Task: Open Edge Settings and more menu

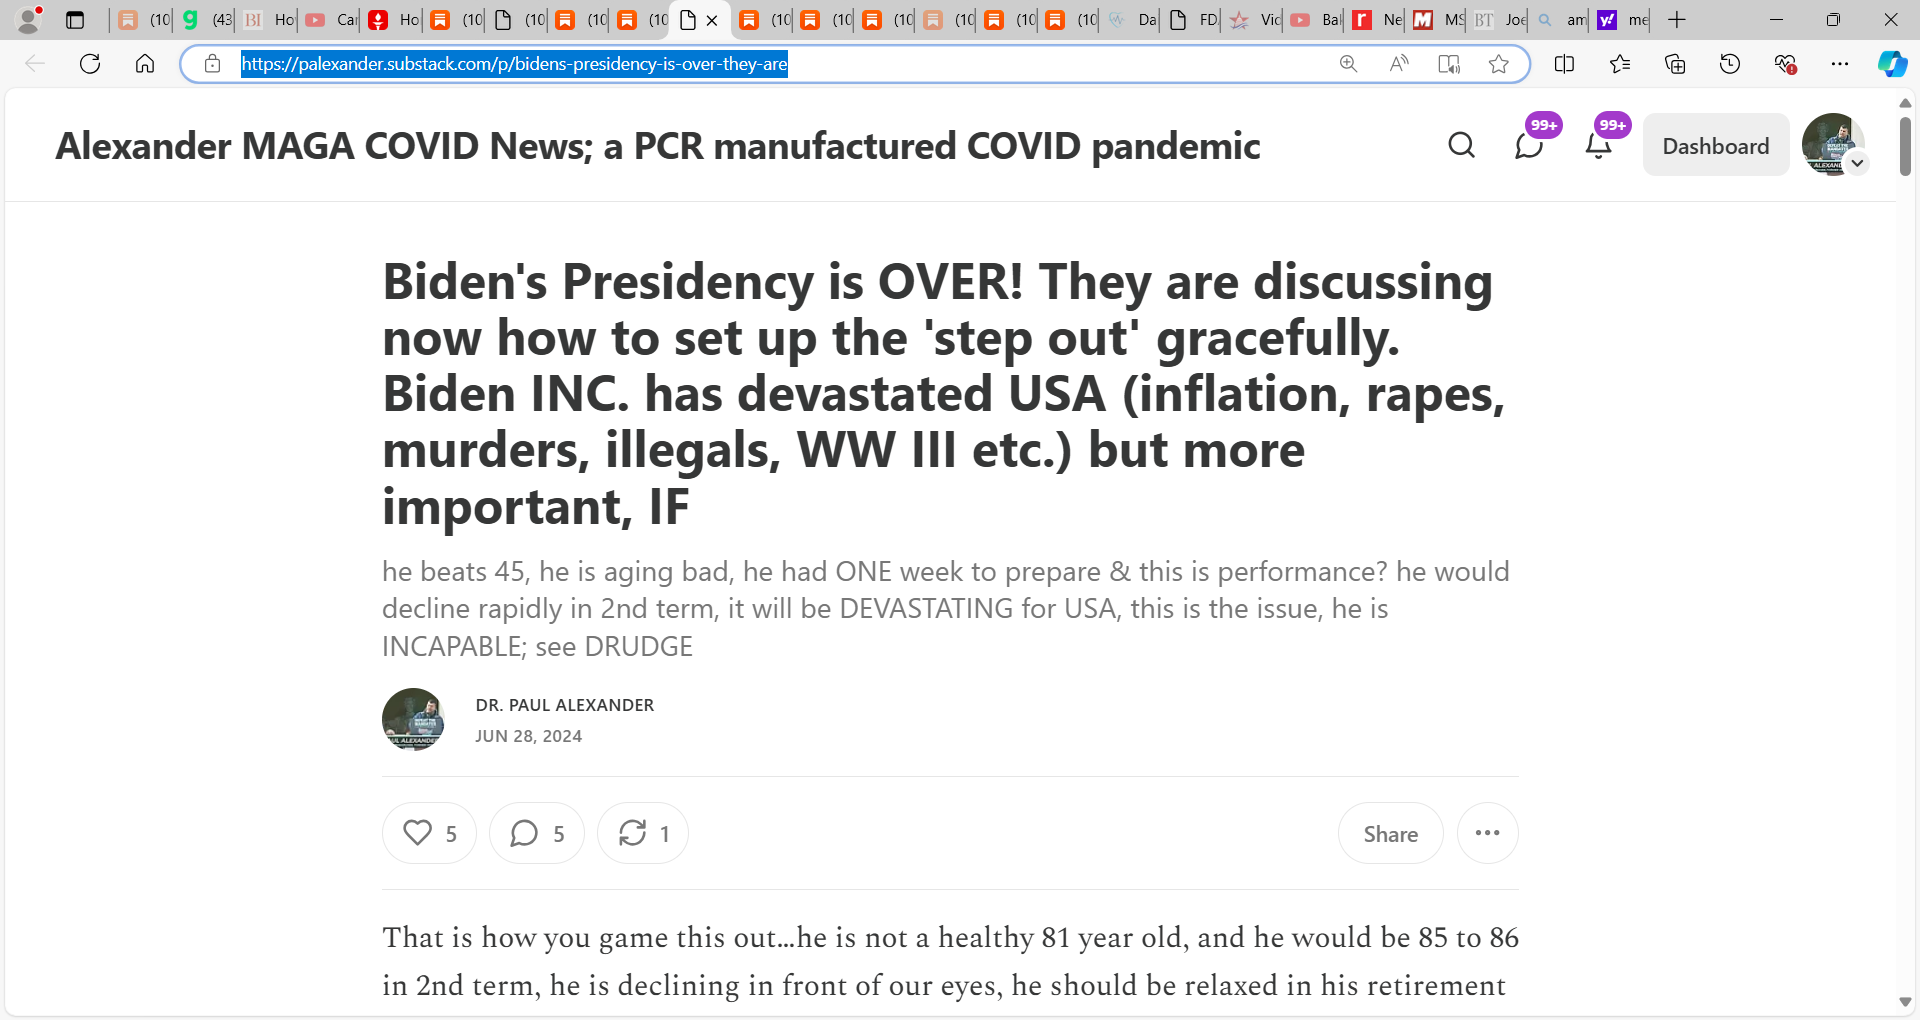Action: [1840, 64]
